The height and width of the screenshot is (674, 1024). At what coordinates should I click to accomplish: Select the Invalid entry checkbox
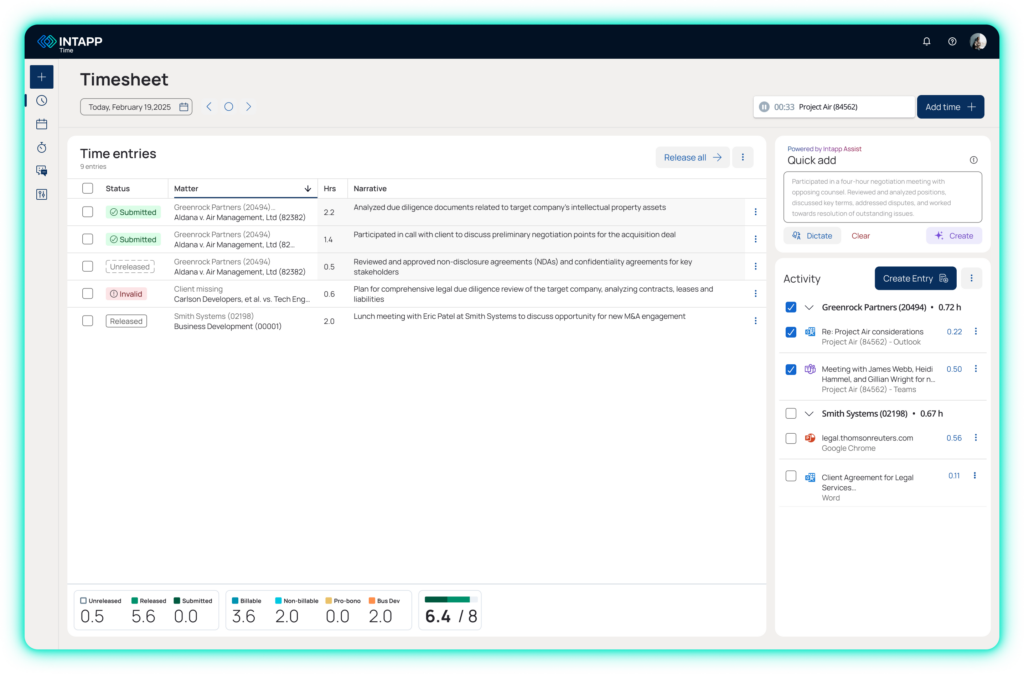tap(88, 294)
